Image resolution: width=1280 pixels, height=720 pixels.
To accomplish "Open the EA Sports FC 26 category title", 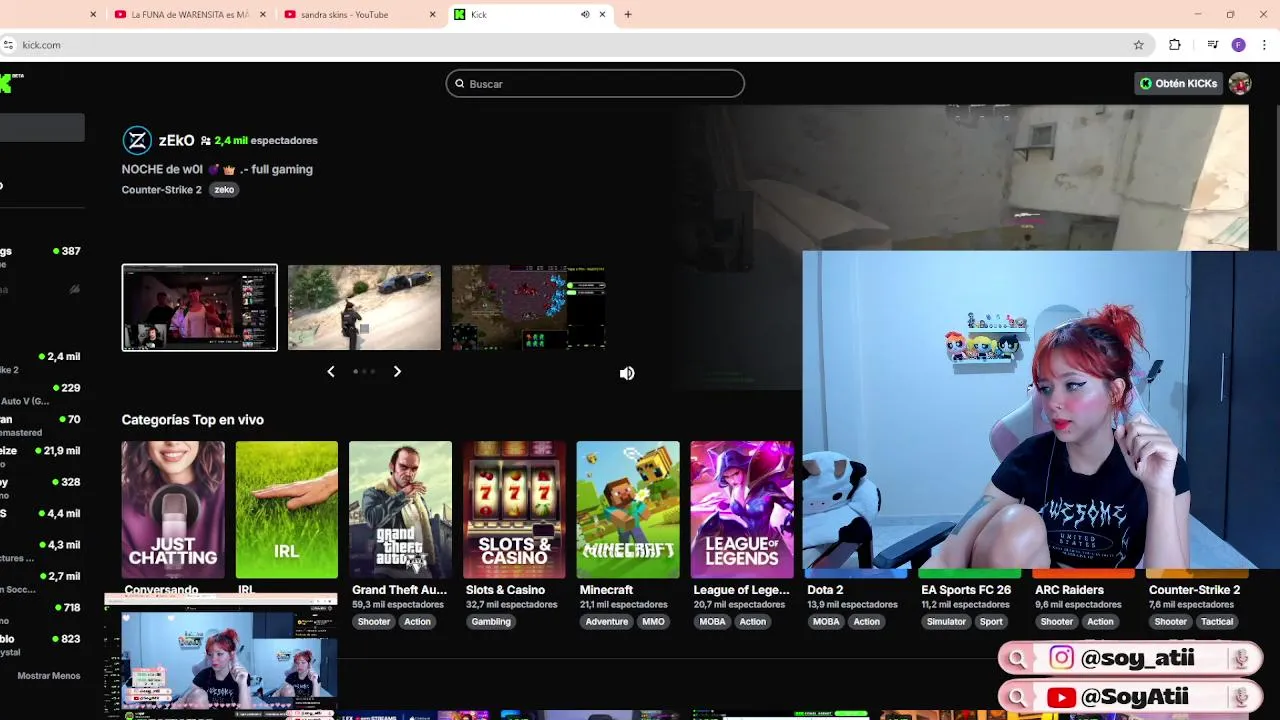I will [966, 590].
